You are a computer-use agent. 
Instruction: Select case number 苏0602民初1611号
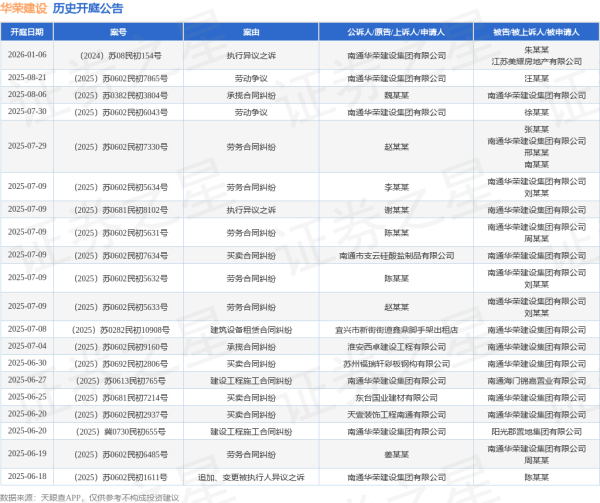coord(121,478)
